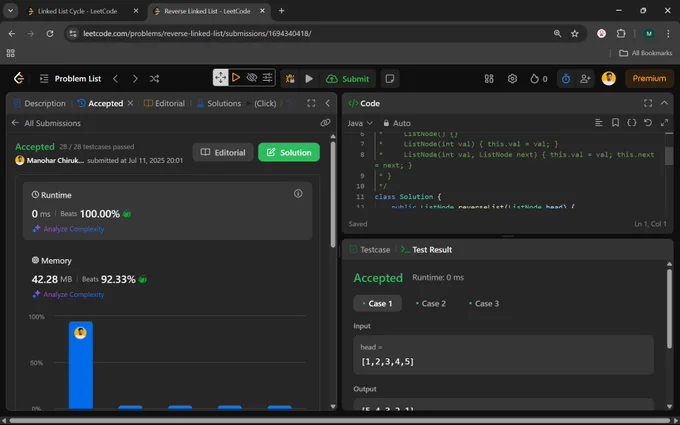Click the hide-eye overlay icon

tap(252, 78)
